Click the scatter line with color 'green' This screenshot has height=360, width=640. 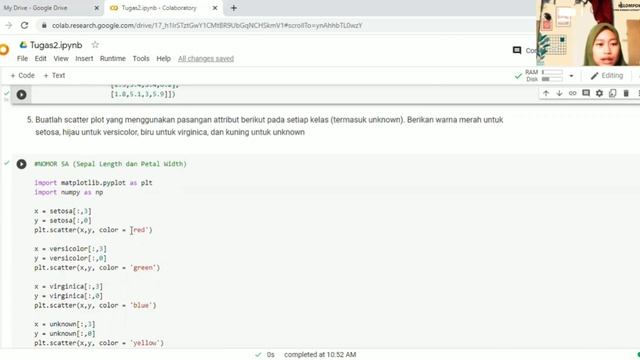tap(97, 268)
